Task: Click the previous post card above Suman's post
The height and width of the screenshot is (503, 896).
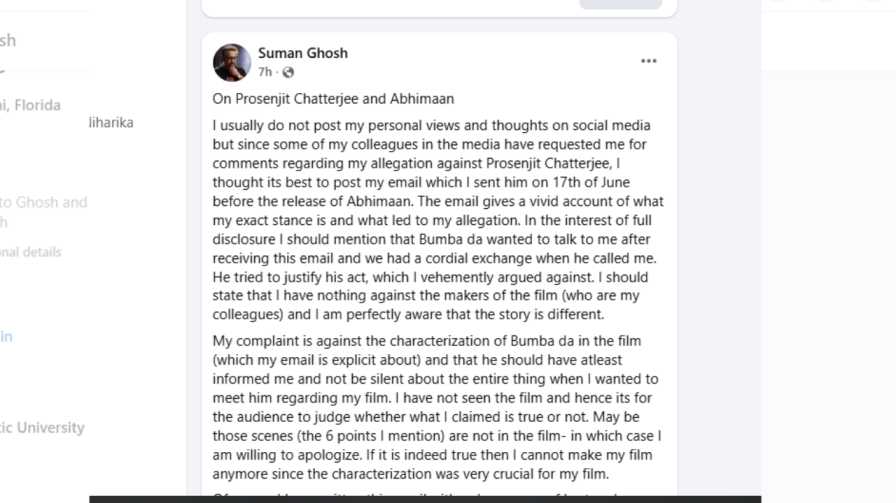Action: 439,8
